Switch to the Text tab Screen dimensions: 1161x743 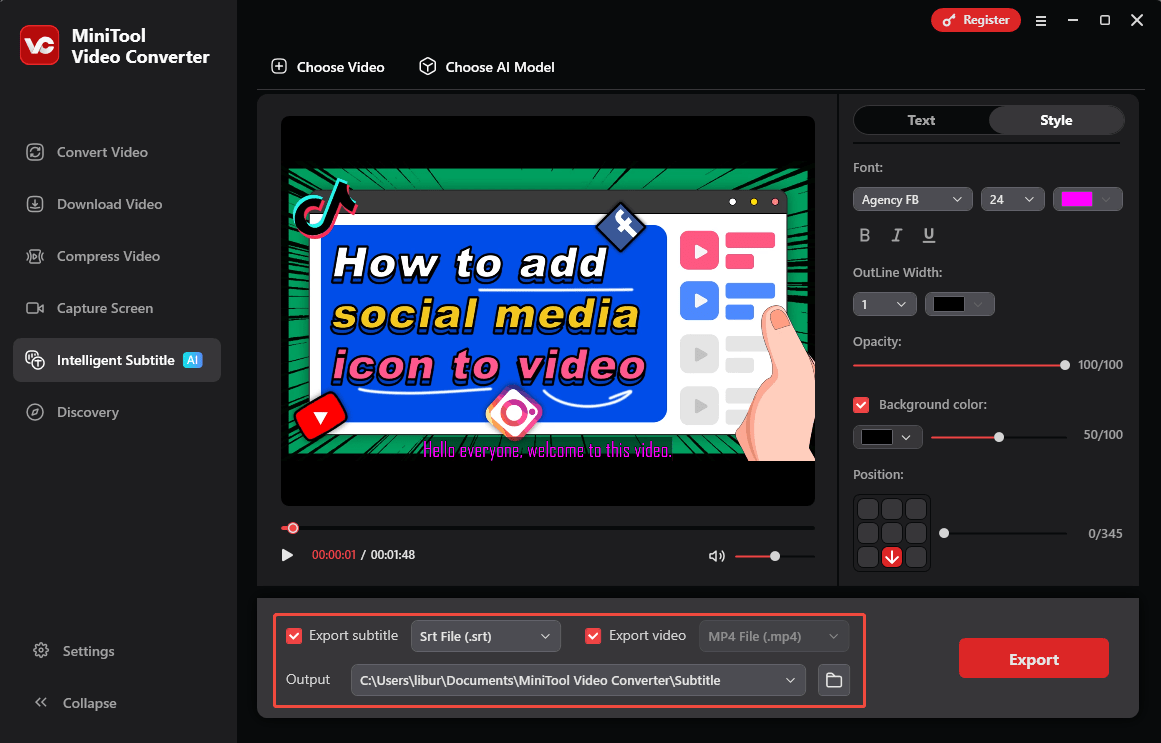pyautogui.click(x=921, y=120)
